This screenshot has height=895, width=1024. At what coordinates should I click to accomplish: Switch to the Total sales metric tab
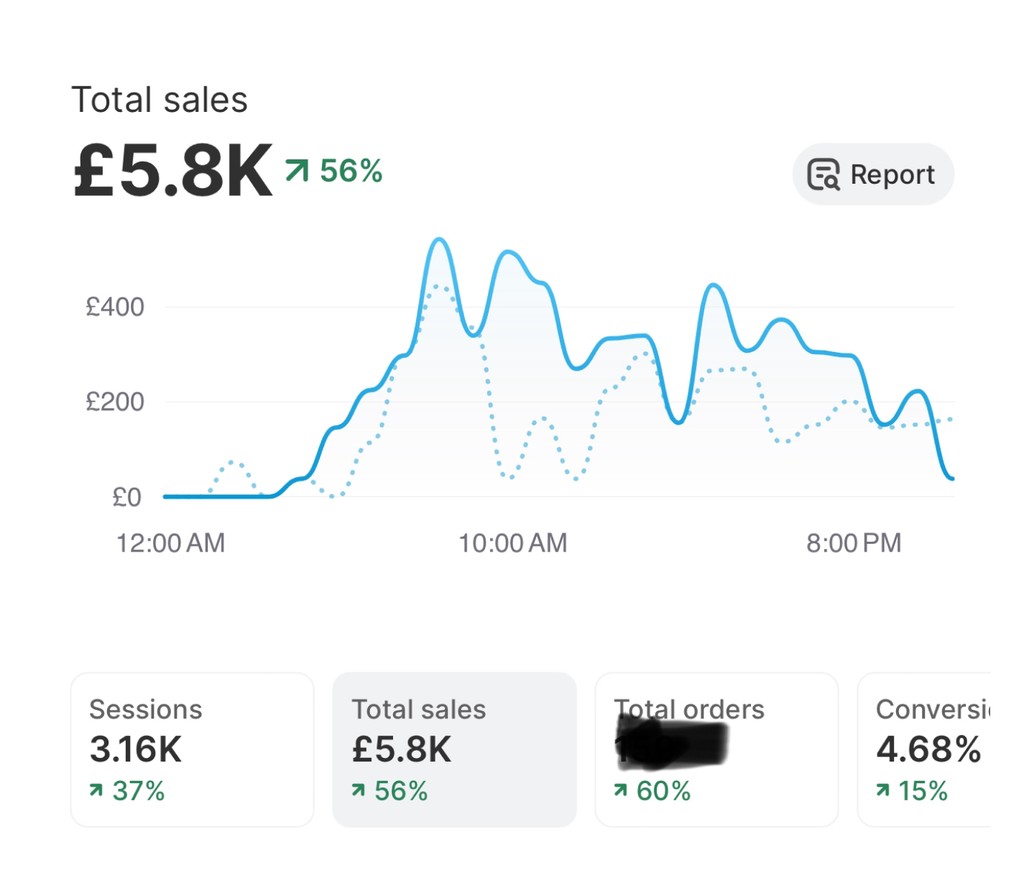[x=455, y=750]
